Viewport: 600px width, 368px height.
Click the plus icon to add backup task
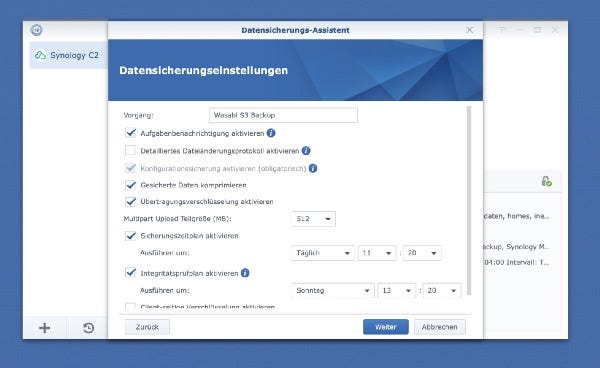[45, 328]
